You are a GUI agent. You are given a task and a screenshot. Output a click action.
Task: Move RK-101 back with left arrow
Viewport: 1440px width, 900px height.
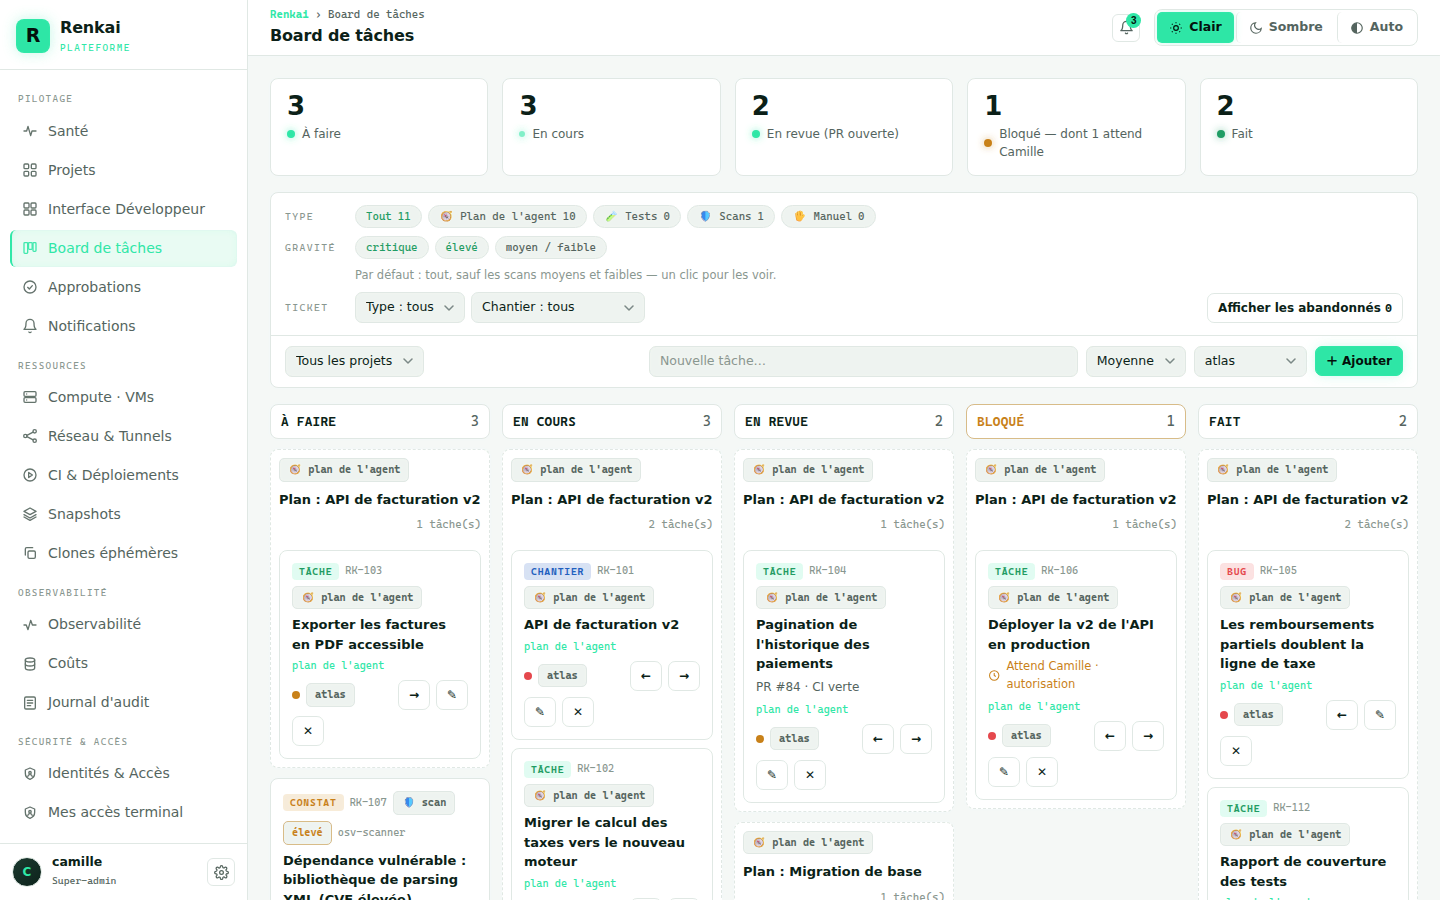point(646,676)
